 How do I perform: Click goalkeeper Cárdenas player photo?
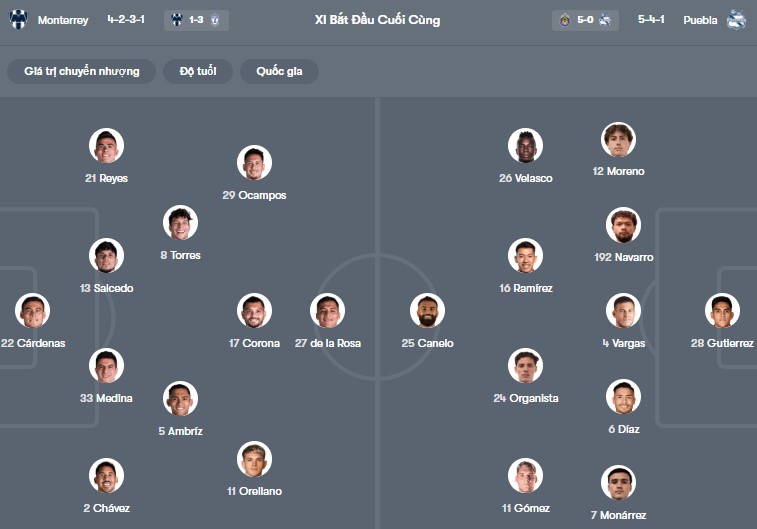click(33, 311)
